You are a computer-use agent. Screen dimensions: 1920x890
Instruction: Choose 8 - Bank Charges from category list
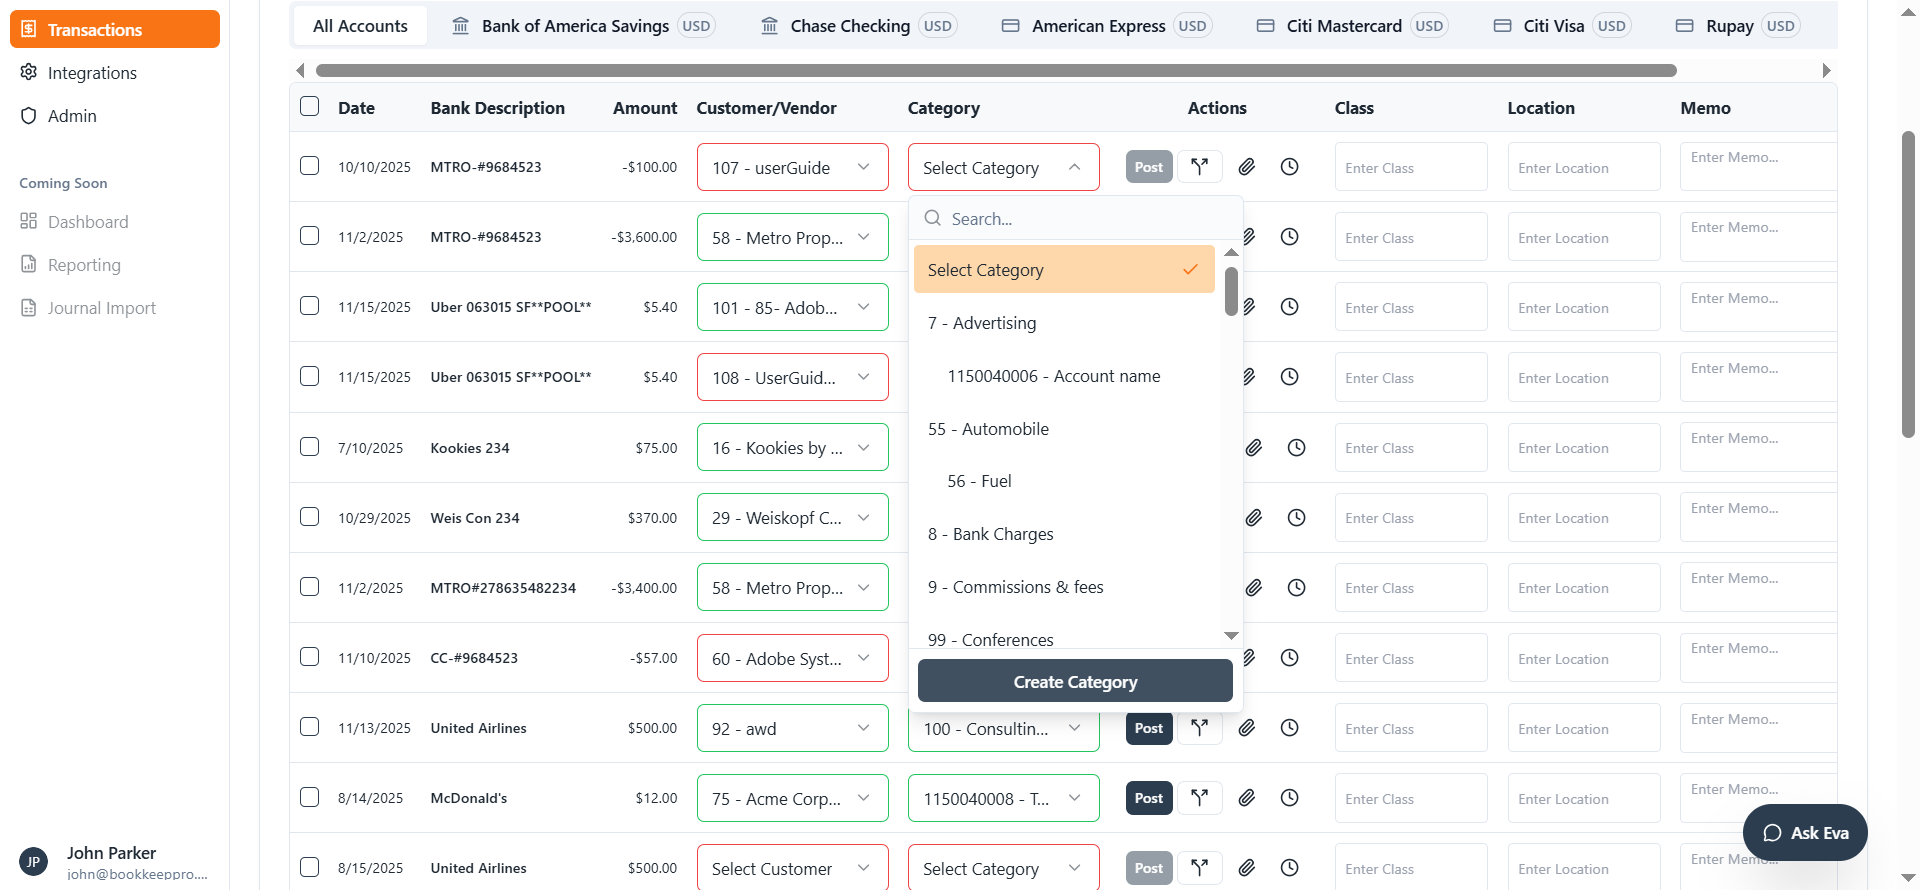990,534
